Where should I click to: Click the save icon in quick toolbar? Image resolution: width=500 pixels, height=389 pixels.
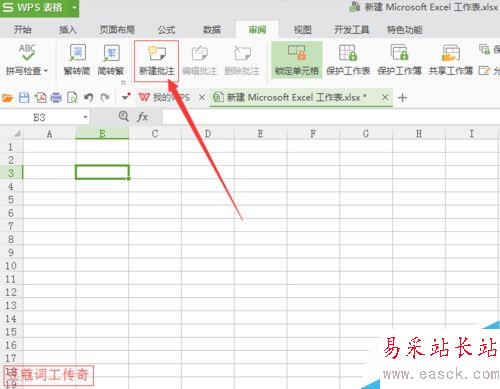click(x=24, y=98)
